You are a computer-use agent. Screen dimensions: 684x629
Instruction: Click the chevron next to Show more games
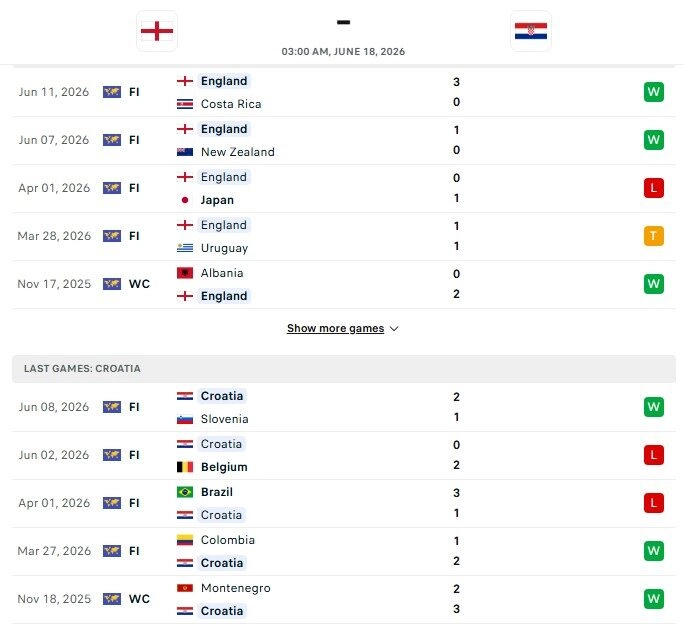(x=394, y=328)
